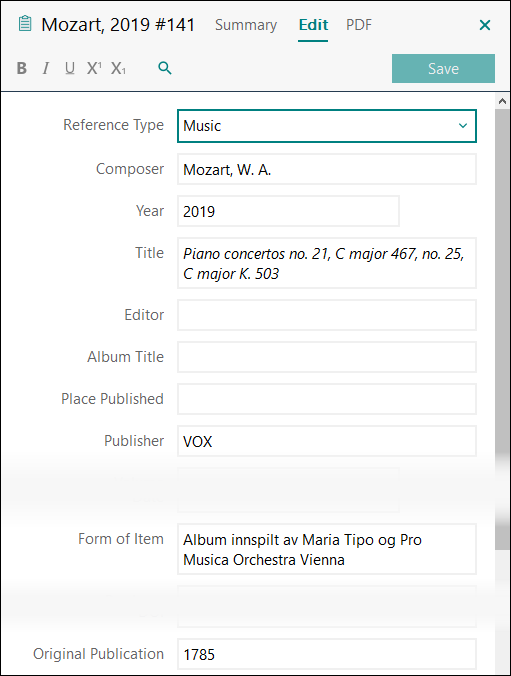This screenshot has height=676, width=511.
Task: Click the scrollbar up arrow
Action: [x=502, y=101]
